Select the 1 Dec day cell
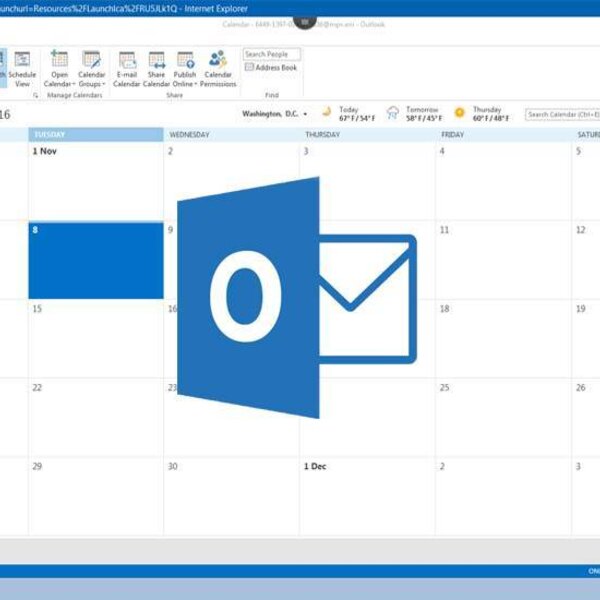The width and height of the screenshot is (600, 600). 367,497
